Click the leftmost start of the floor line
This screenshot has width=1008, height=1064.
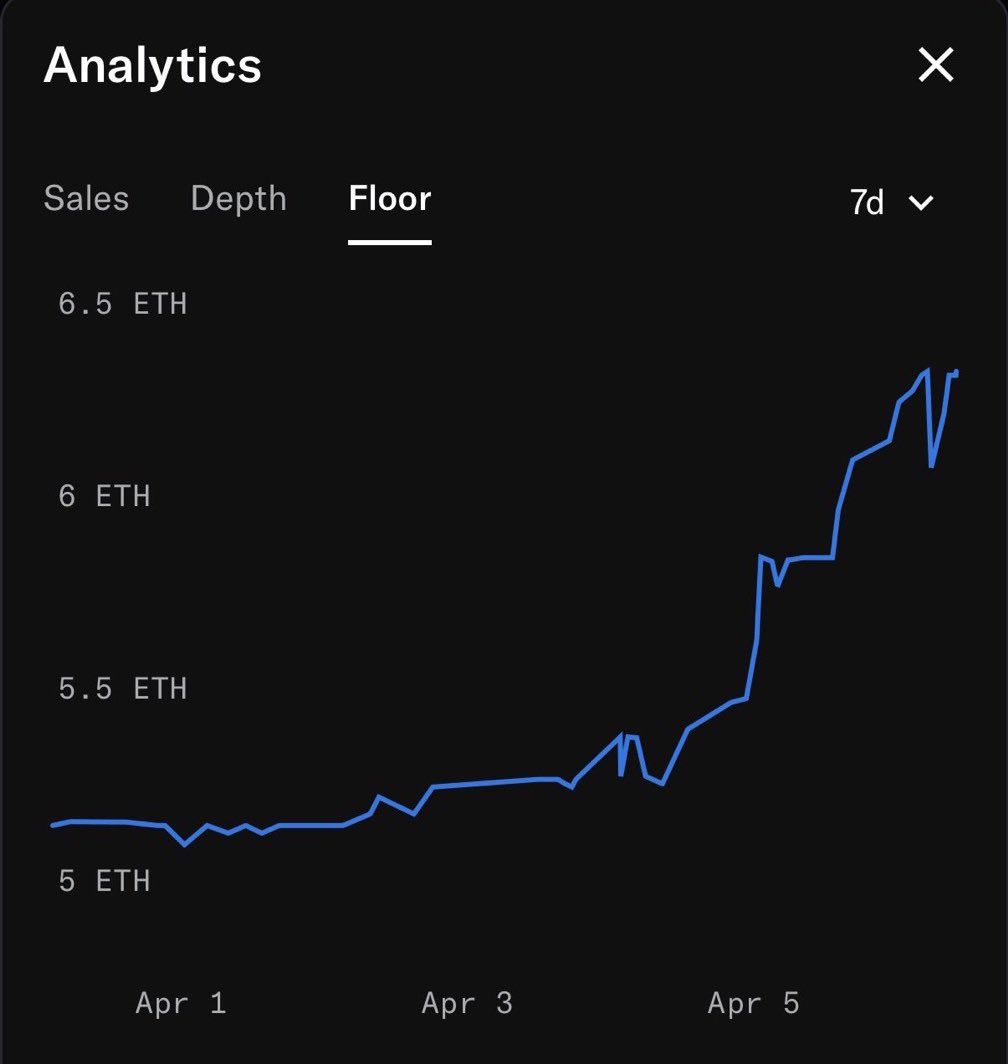click(53, 825)
